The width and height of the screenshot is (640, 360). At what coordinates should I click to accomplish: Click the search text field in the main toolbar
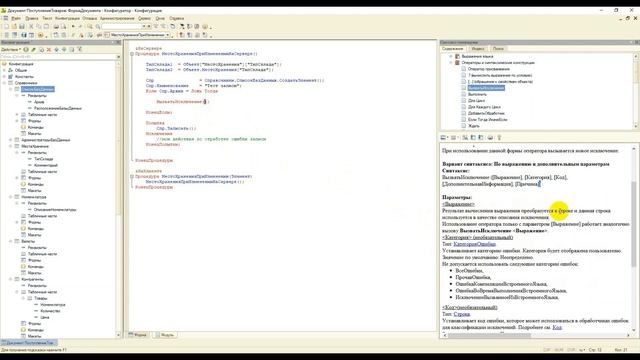point(123,27)
